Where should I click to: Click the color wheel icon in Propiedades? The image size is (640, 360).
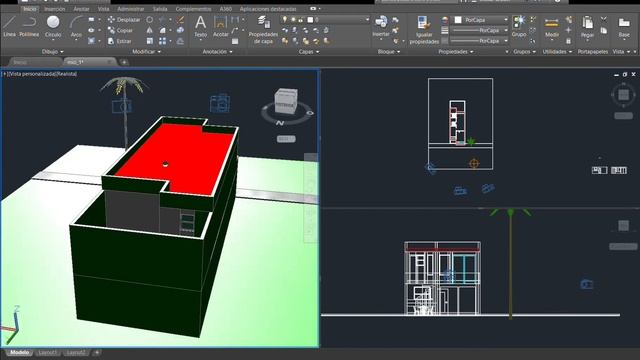[445, 20]
